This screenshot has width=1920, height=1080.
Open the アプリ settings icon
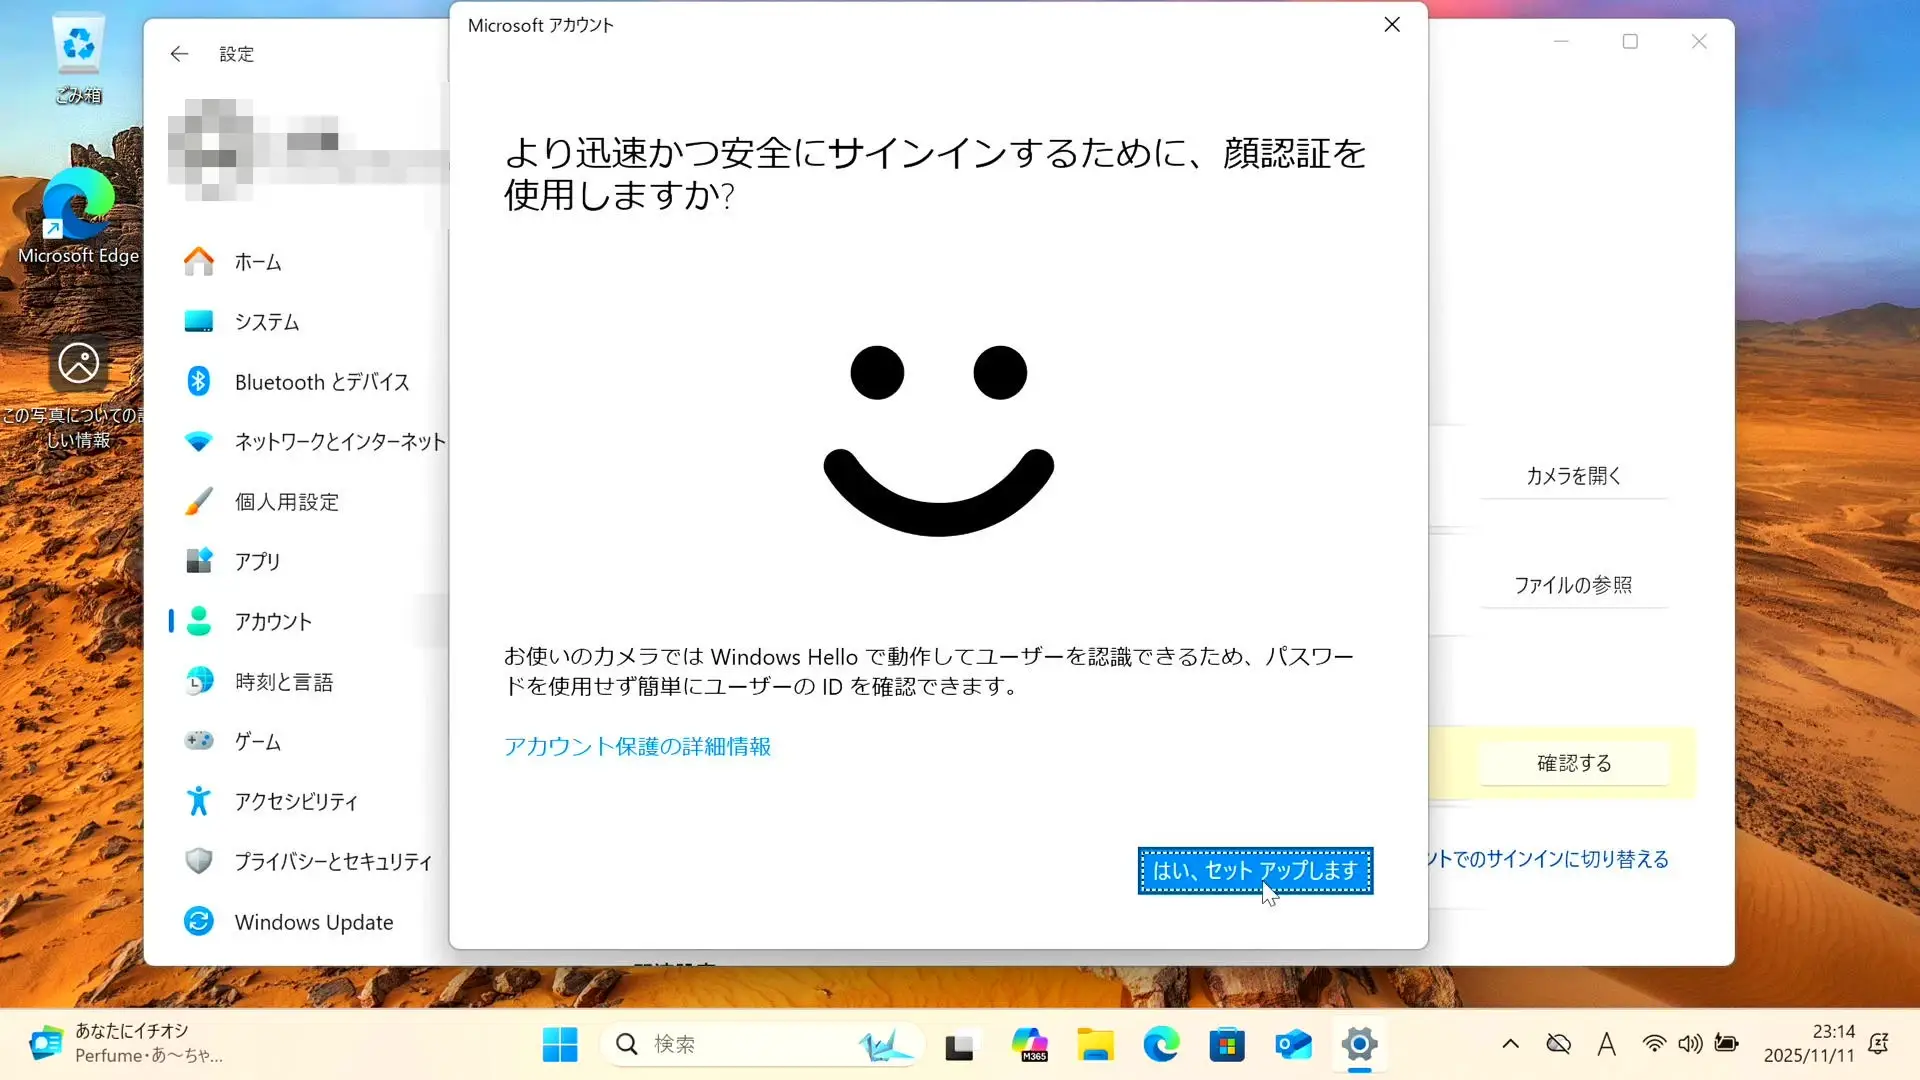click(x=198, y=561)
